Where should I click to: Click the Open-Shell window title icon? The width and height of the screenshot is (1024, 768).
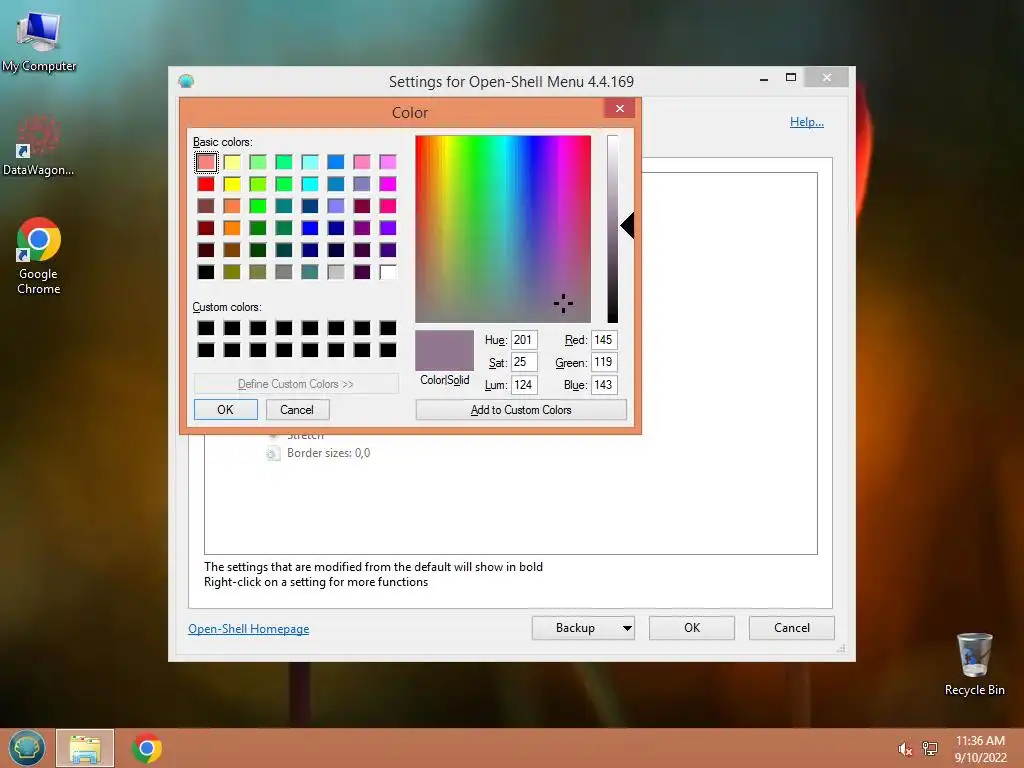tap(186, 81)
